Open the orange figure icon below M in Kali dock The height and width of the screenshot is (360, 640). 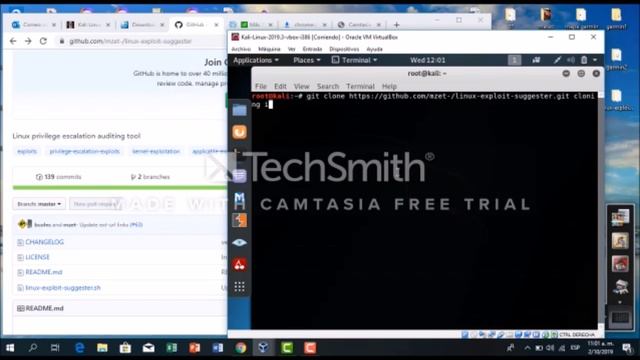coord(240,220)
